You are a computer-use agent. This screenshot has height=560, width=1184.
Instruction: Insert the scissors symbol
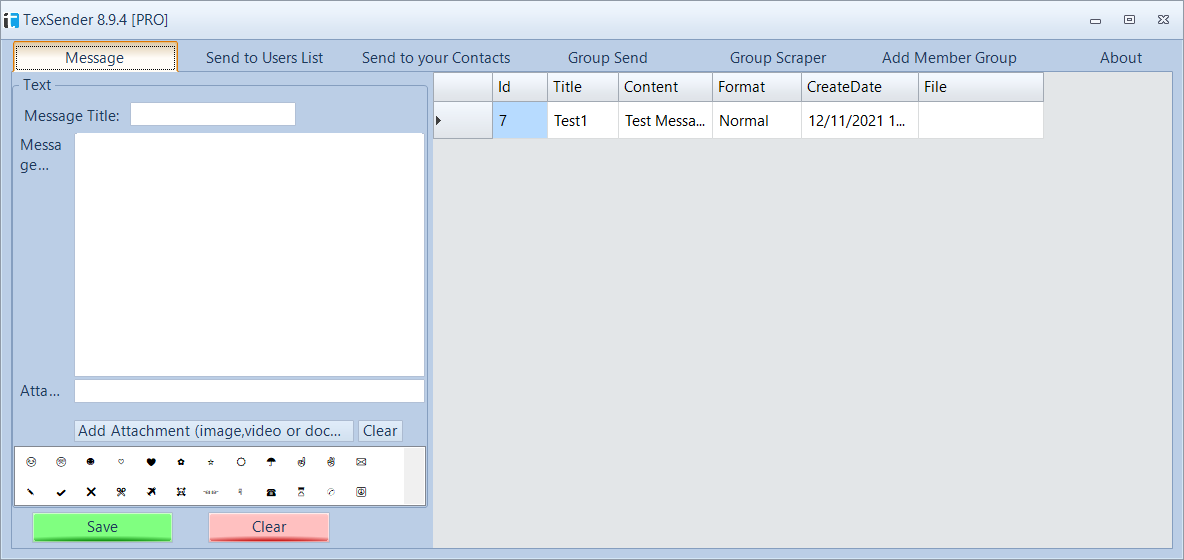click(x=121, y=491)
